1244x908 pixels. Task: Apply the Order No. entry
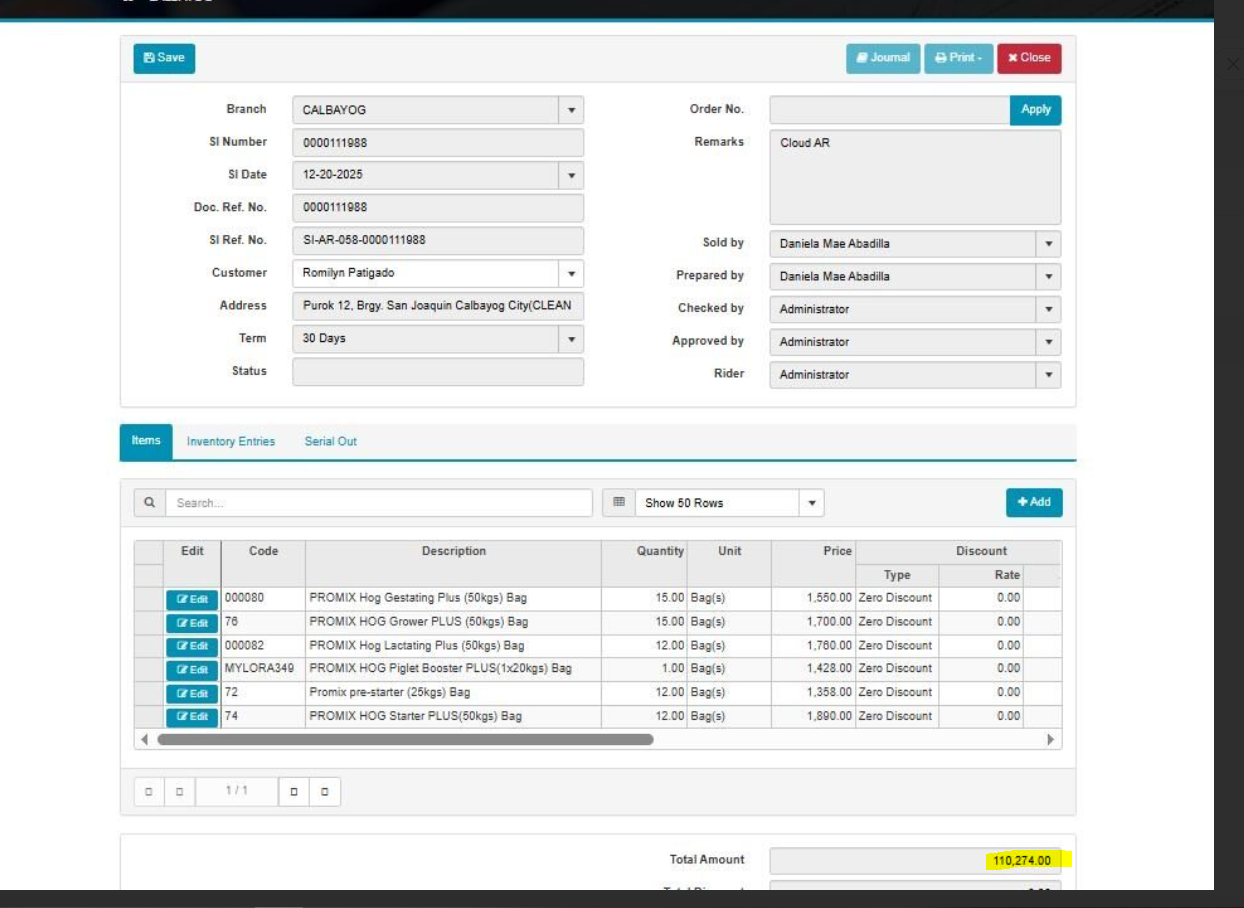pos(1035,110)
